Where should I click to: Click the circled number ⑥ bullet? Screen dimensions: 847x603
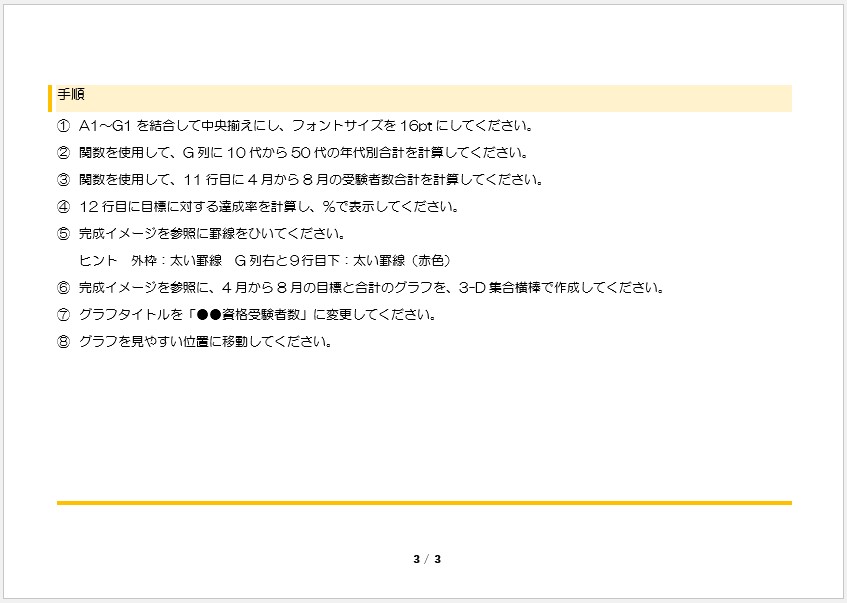click(64, 288)
